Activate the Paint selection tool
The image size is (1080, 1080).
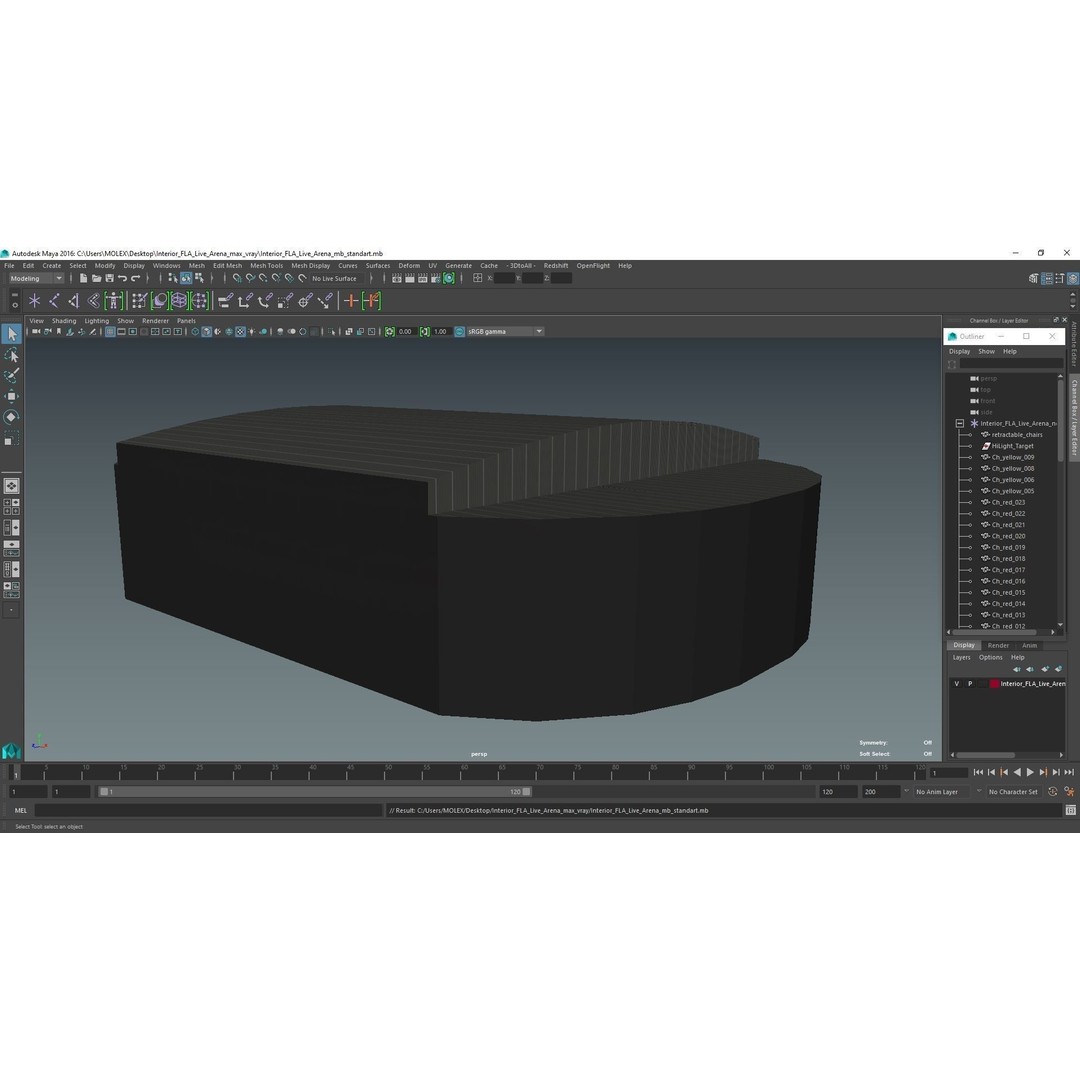11,376
